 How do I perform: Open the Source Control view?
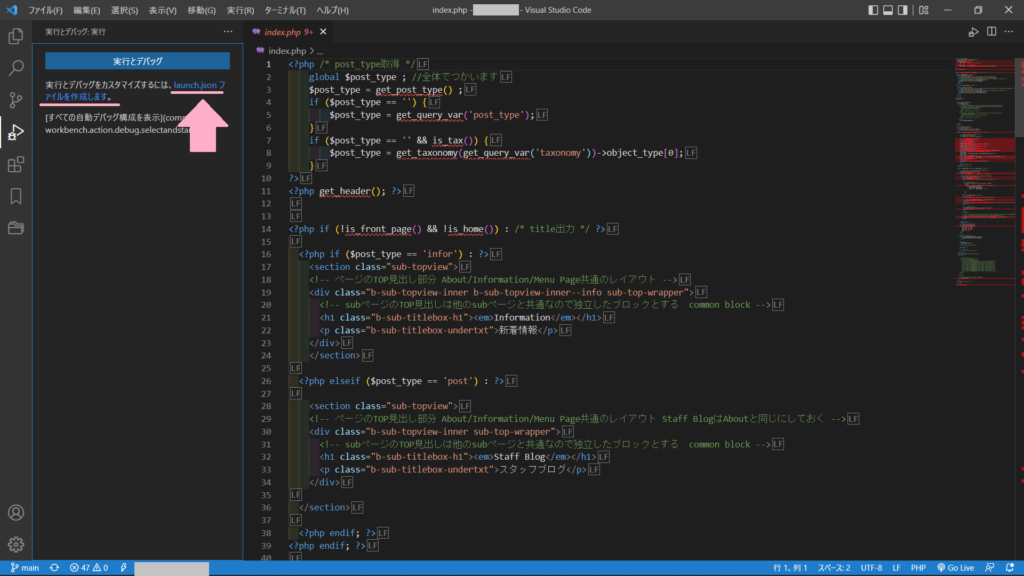tap(15, 100)
